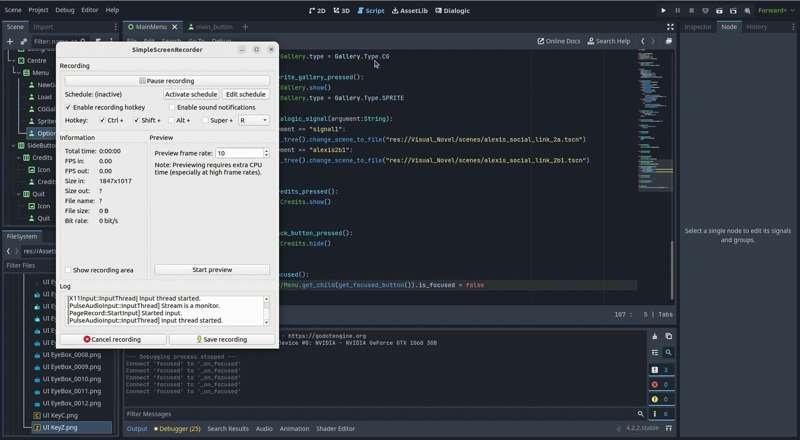Expand the bottom panel icon near version
This screenshot has width=800, height=440.
click(x=669, y=428)
